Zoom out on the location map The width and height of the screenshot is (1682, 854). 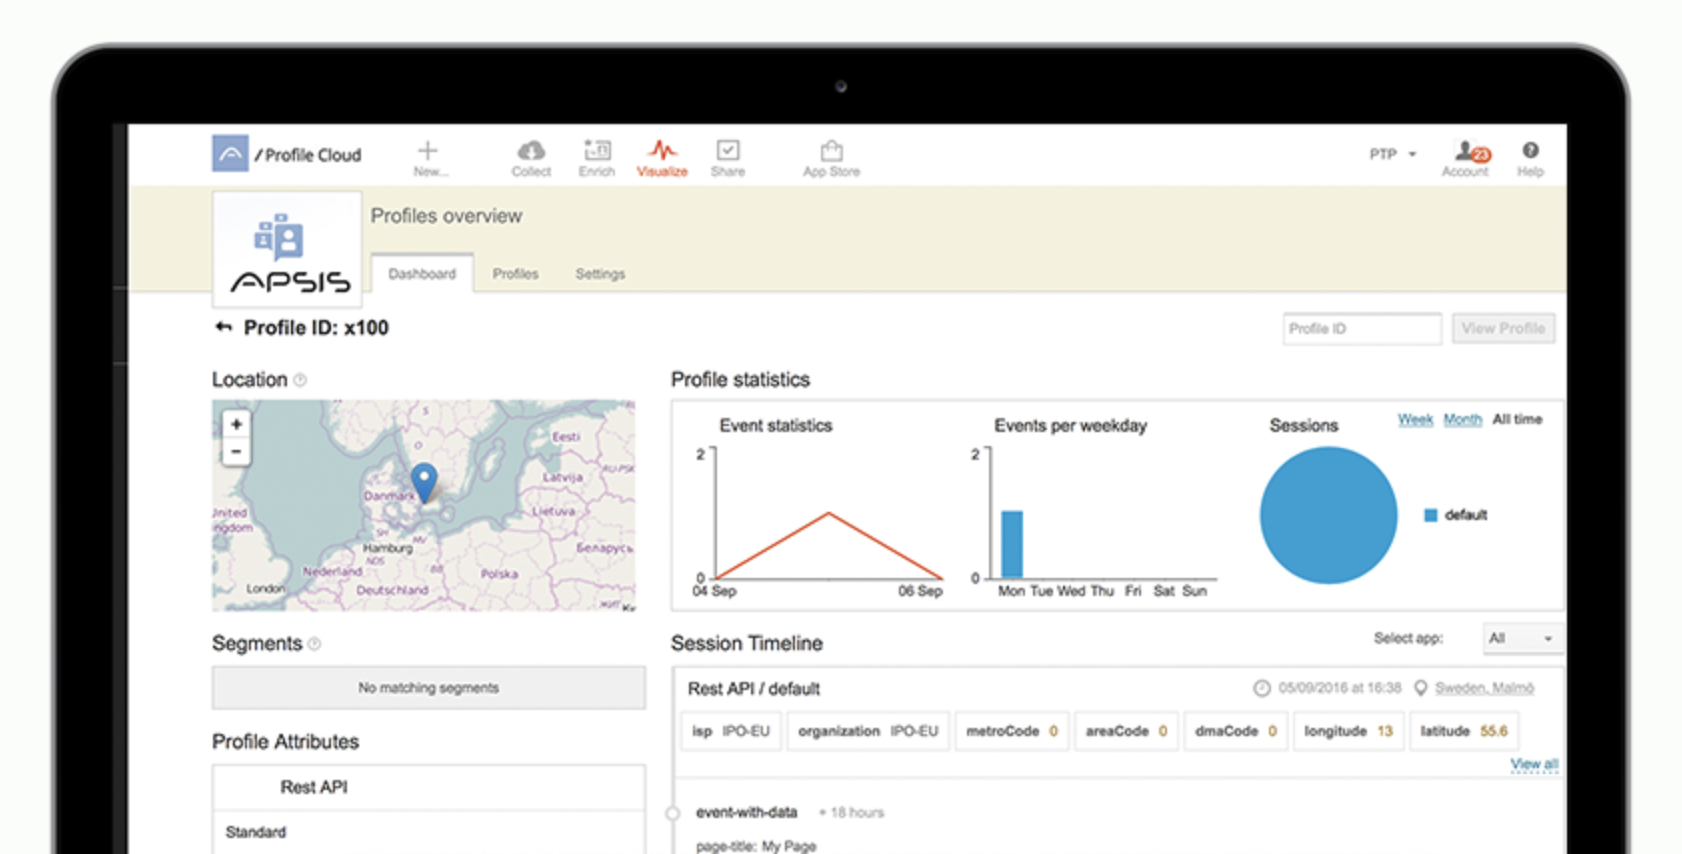coord(236,452)
